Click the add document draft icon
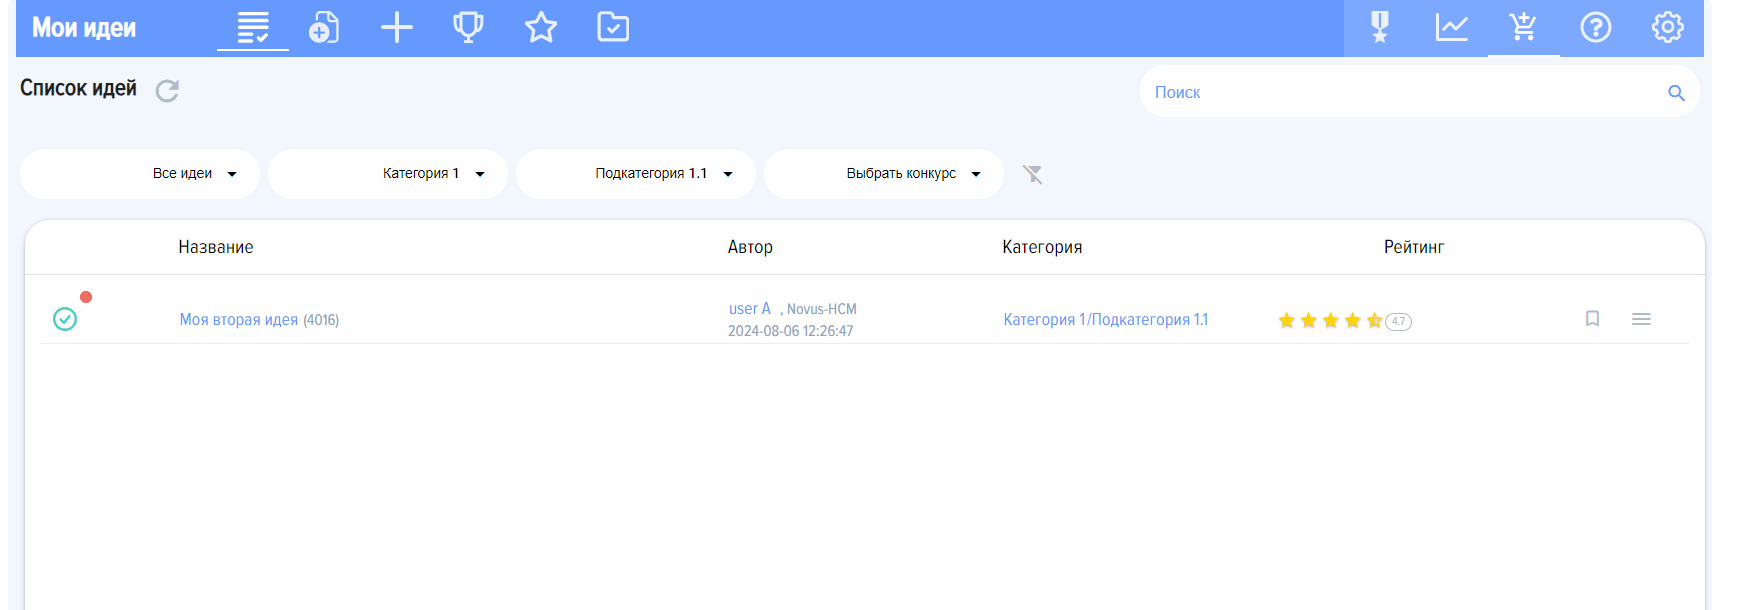 [x=324, y=27]
